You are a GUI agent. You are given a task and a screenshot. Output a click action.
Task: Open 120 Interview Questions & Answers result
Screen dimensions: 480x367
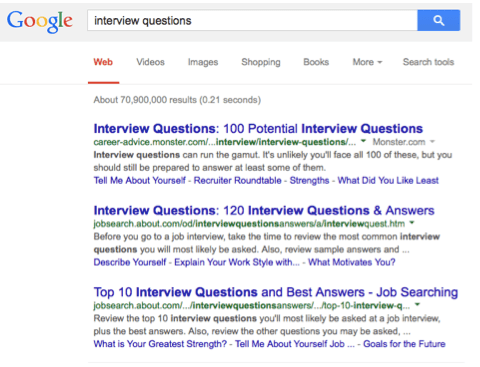[264, 211]
